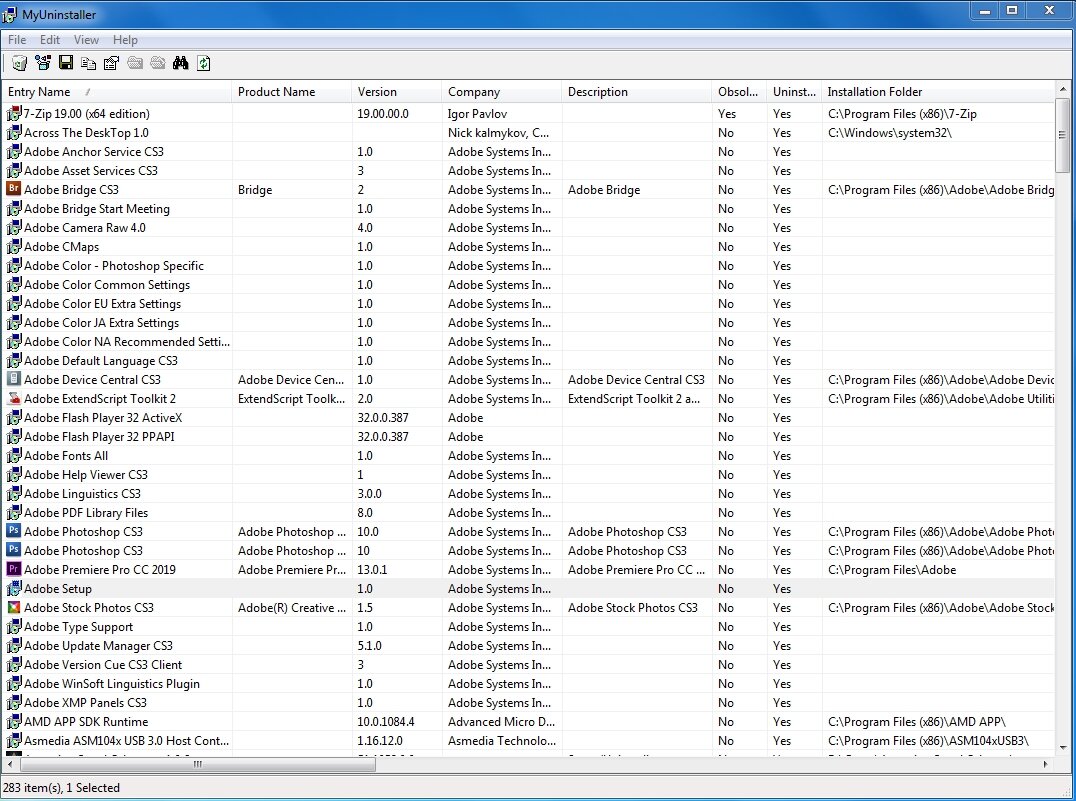
Task: Click the vertical scrollbar thumb
Action: click(x=1062, y=135)
